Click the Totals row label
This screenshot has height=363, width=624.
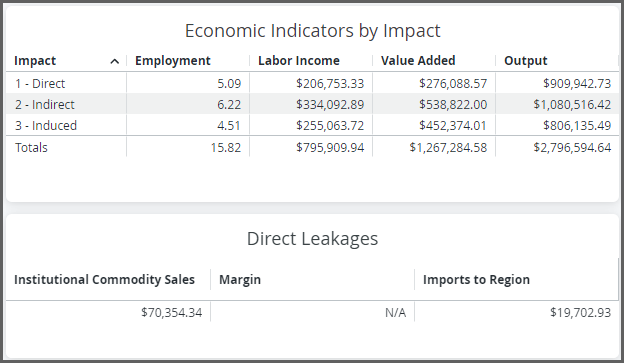[x=31, y=148]
